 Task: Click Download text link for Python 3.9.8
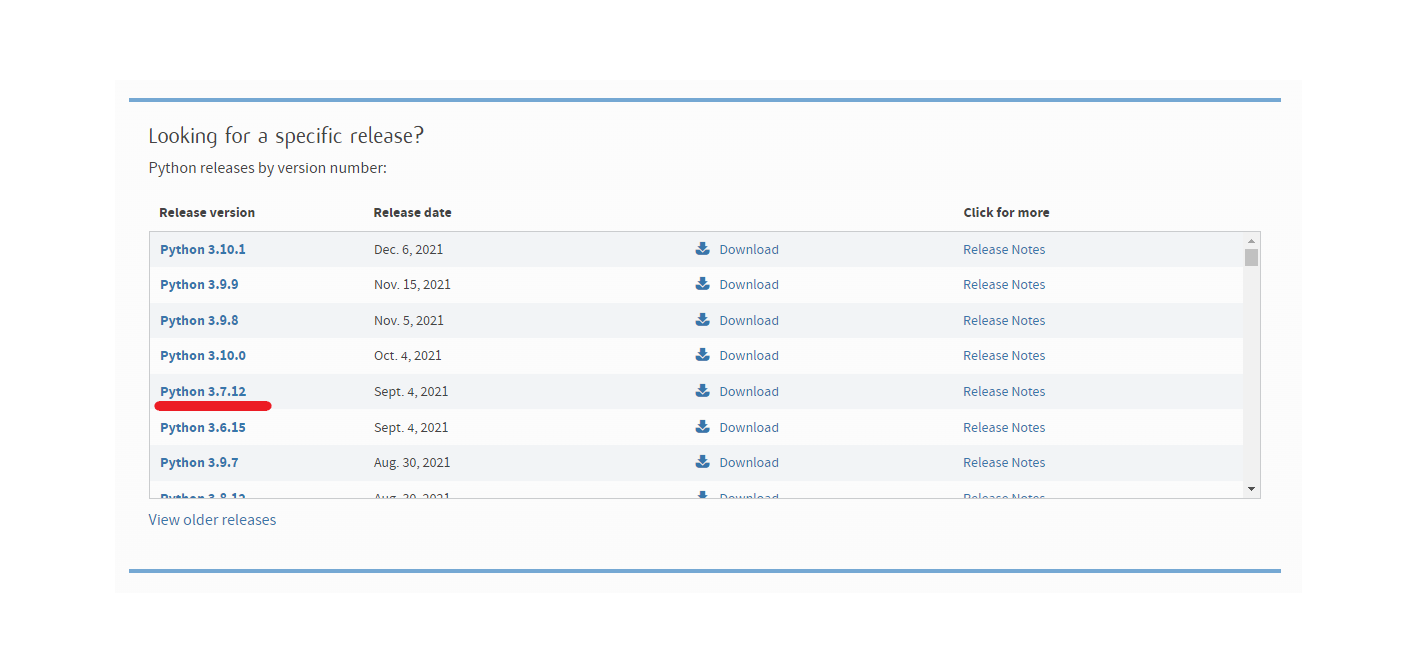point(749,320)
